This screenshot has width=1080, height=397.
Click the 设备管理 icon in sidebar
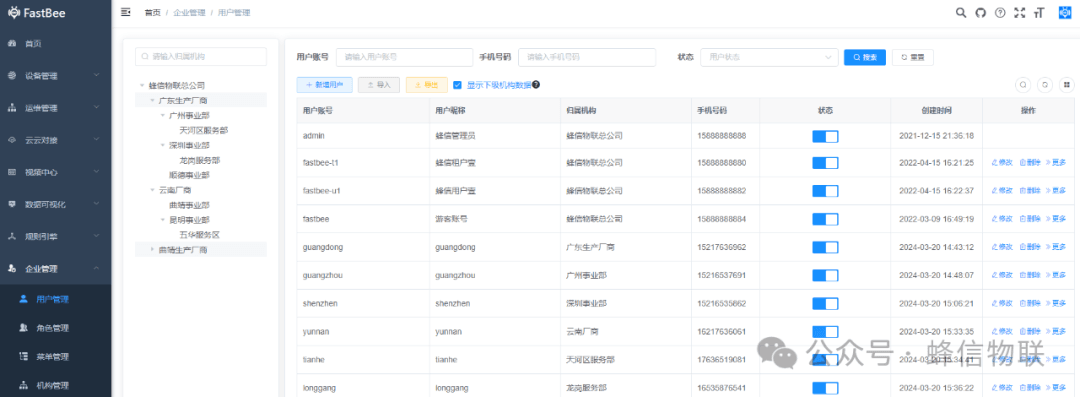click(x=12, y=76)
